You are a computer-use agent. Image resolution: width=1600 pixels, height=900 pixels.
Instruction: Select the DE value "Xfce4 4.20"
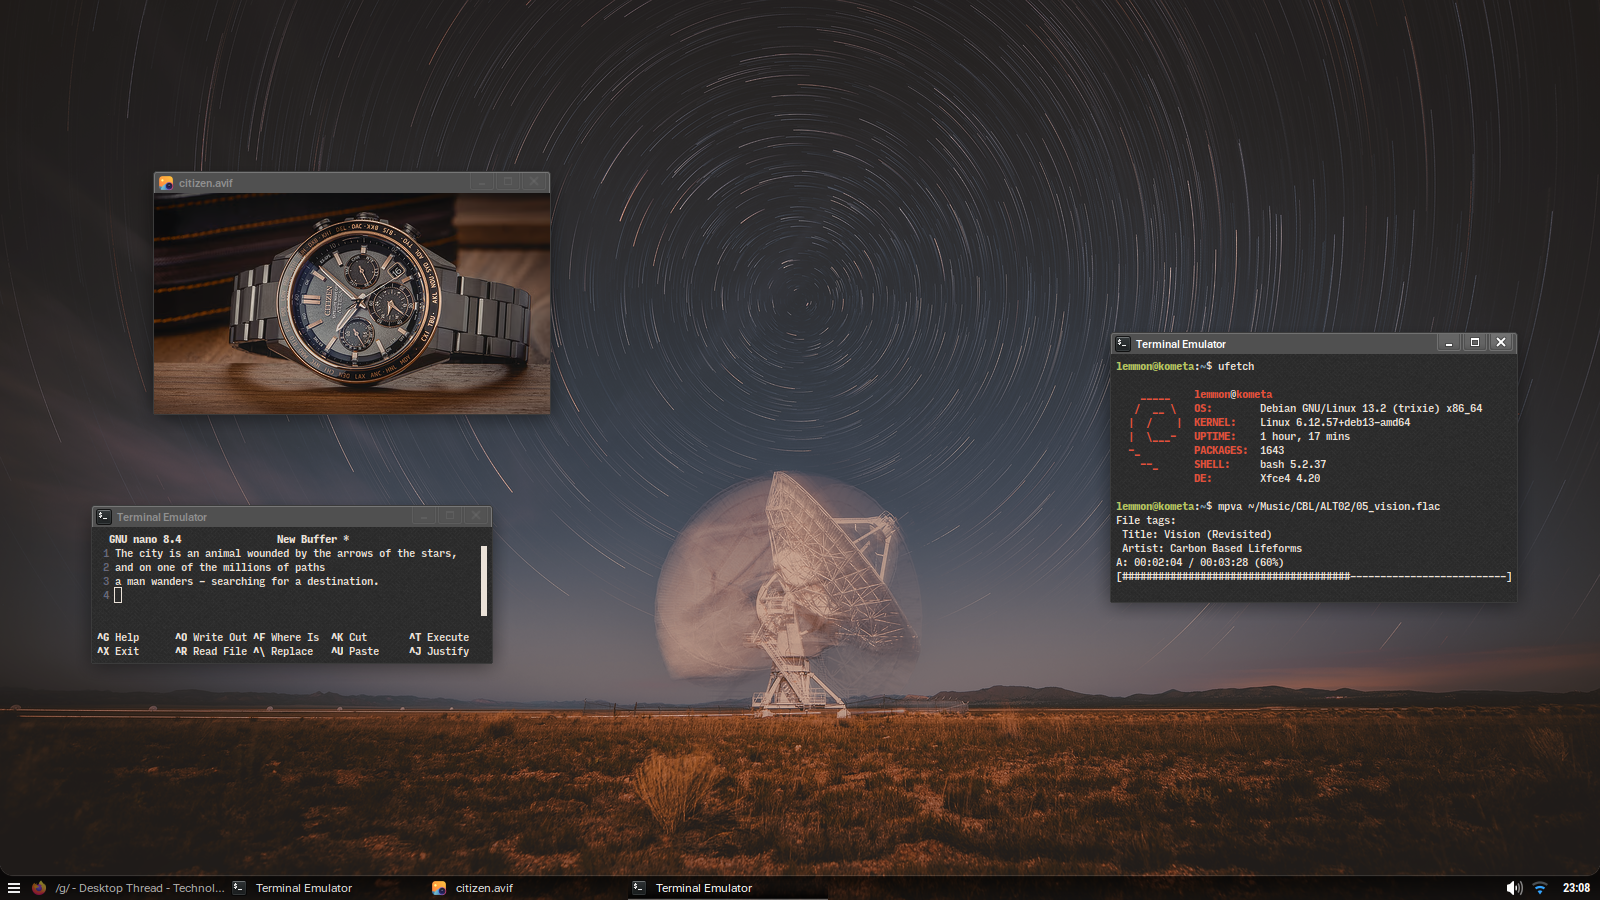(1290, 478)
